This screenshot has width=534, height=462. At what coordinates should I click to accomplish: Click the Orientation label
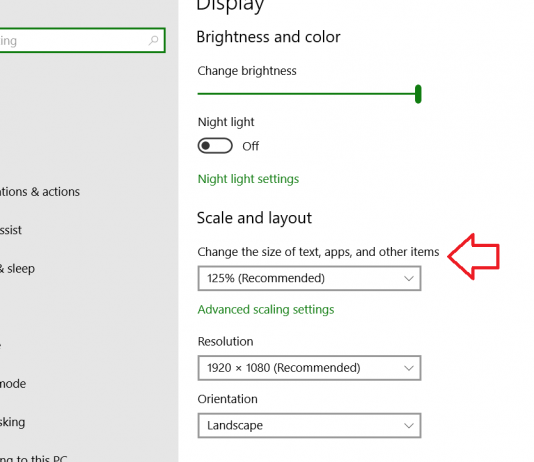click(227, 399)
